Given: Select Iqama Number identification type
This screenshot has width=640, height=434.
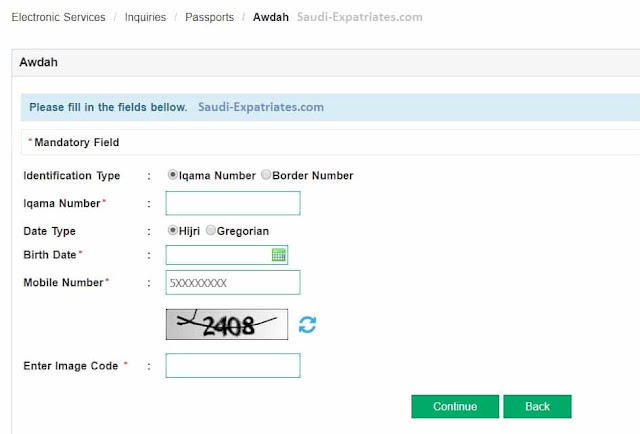Looking at the screenshot, I should pyautogui.click(x=173, y=175).
